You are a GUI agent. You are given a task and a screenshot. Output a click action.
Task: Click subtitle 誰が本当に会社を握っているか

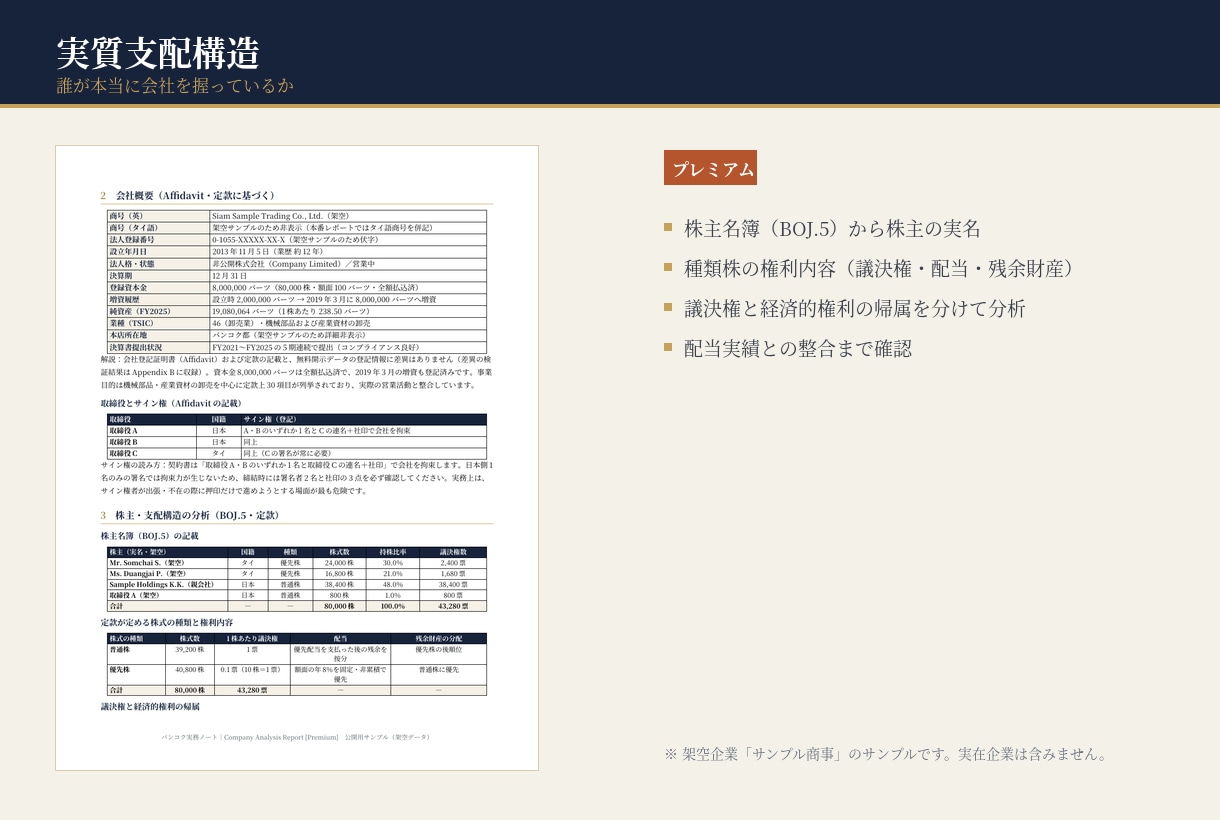pos(175,86)
